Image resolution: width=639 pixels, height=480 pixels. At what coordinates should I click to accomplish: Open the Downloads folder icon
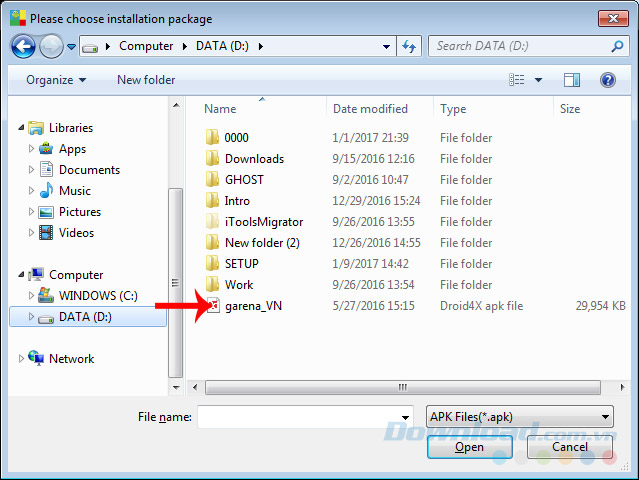tap(212, 159)
